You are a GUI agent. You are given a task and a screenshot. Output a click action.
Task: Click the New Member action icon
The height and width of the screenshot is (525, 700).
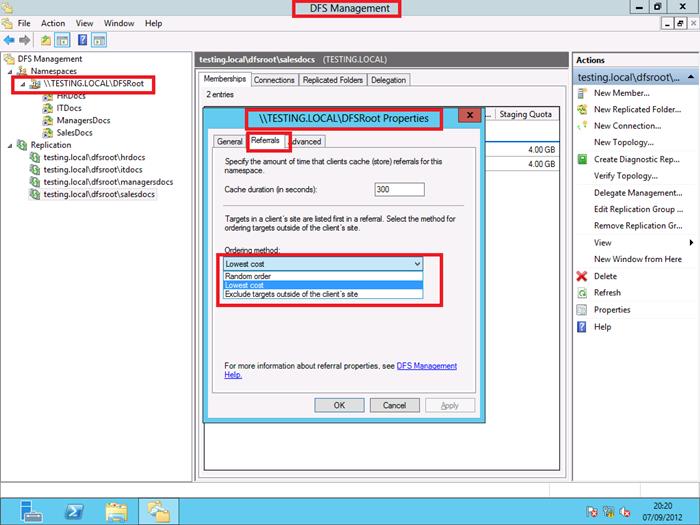point(582,93)
